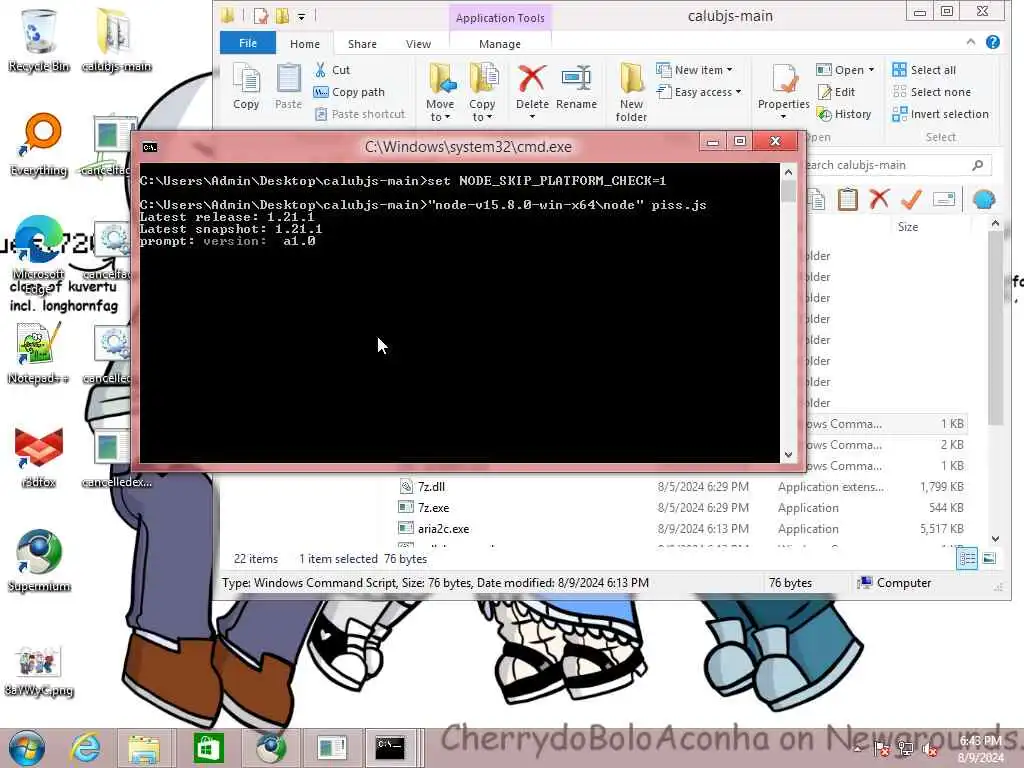Screen dimensions: 1024x768
Task: Expand the Open dropdown arrow
Action: (871, 70)
